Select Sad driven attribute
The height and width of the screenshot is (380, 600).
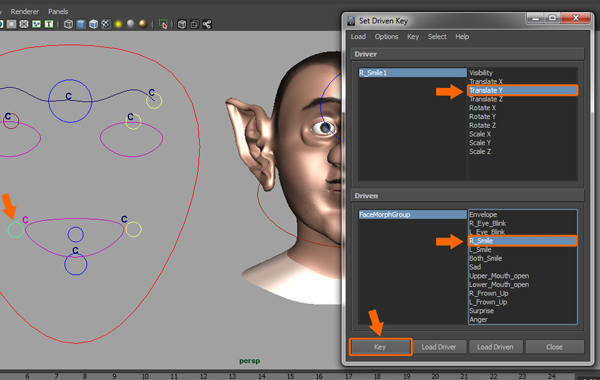pos(475,267)
